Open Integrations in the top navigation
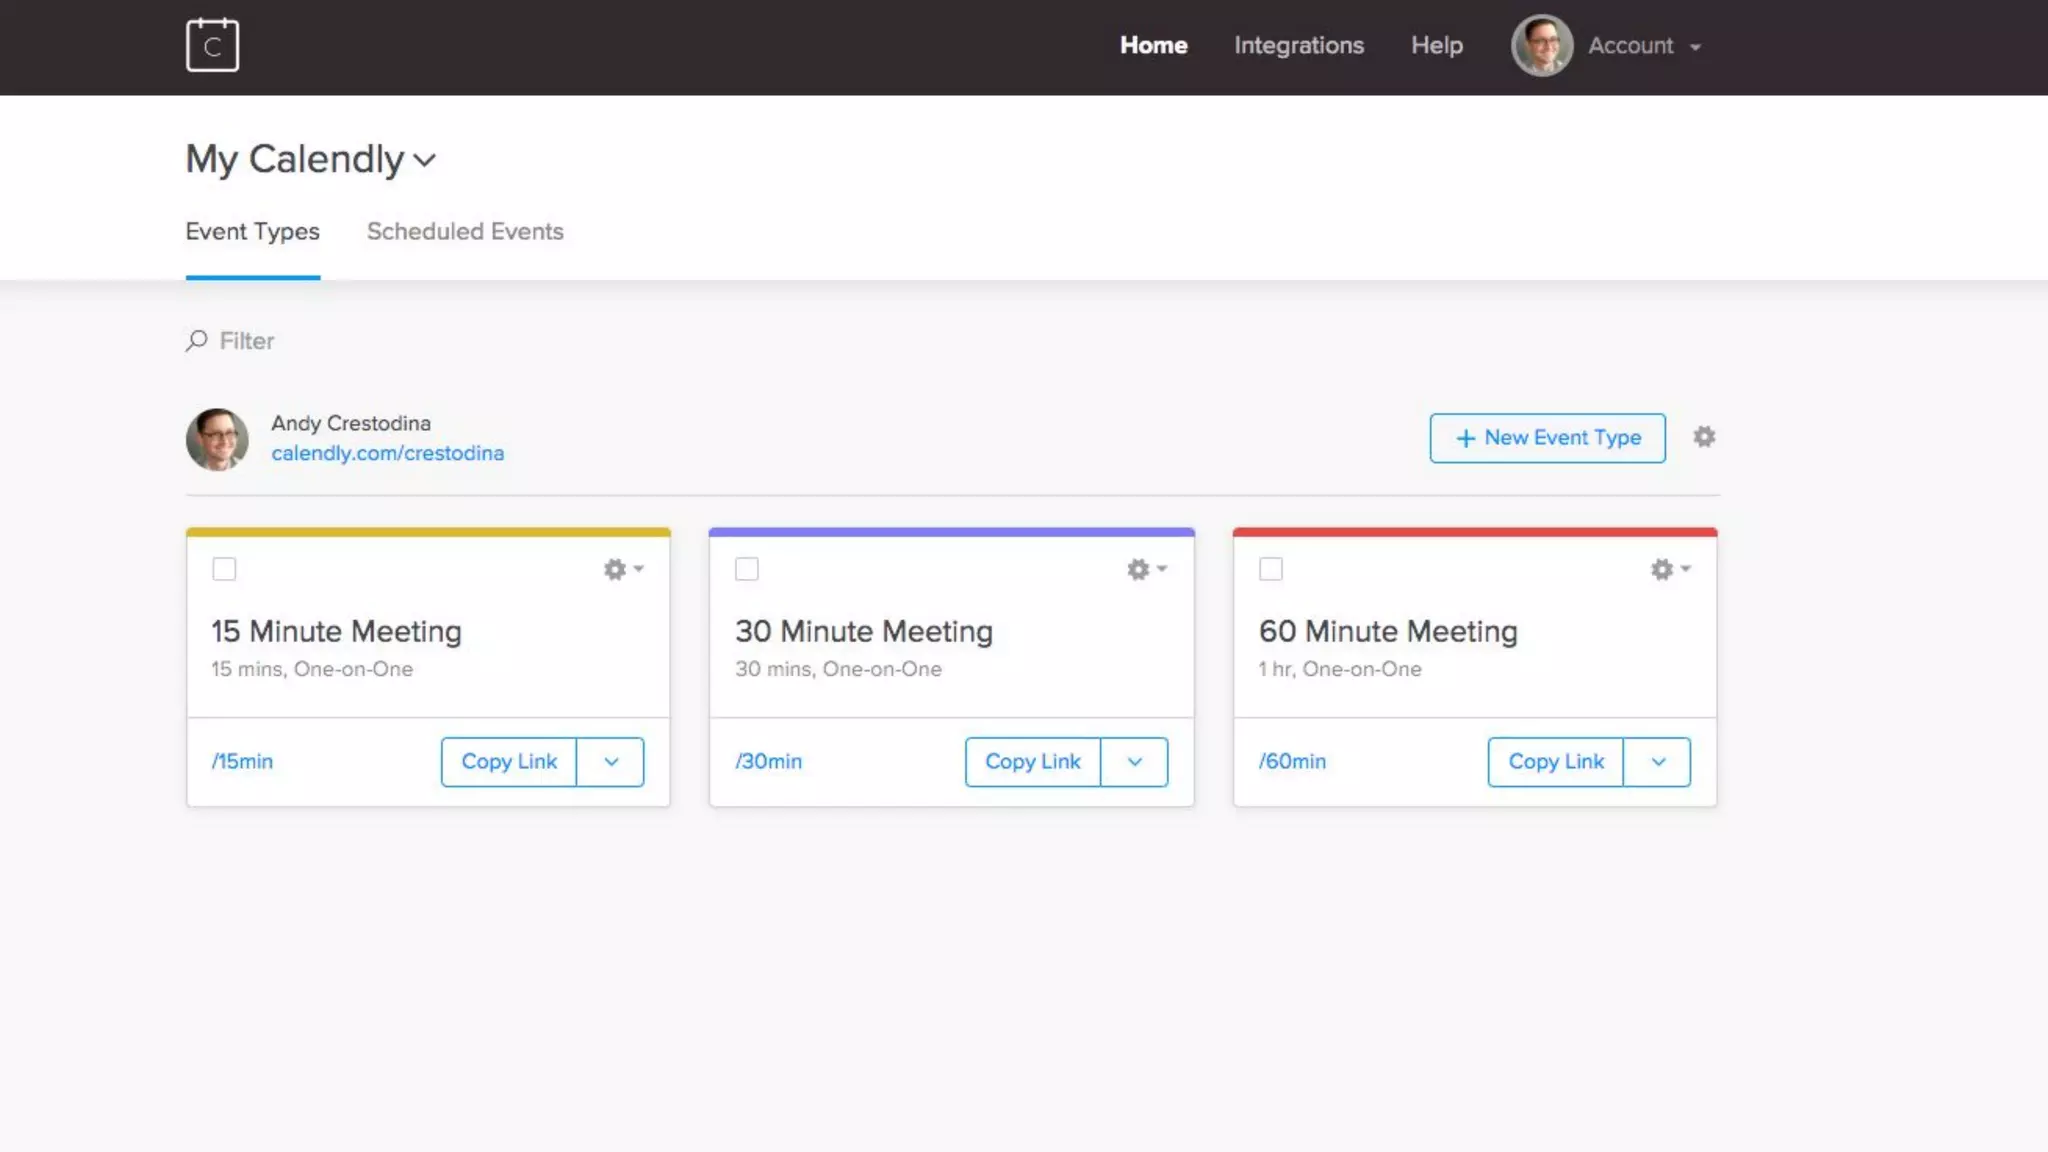 click(1298, 45)
